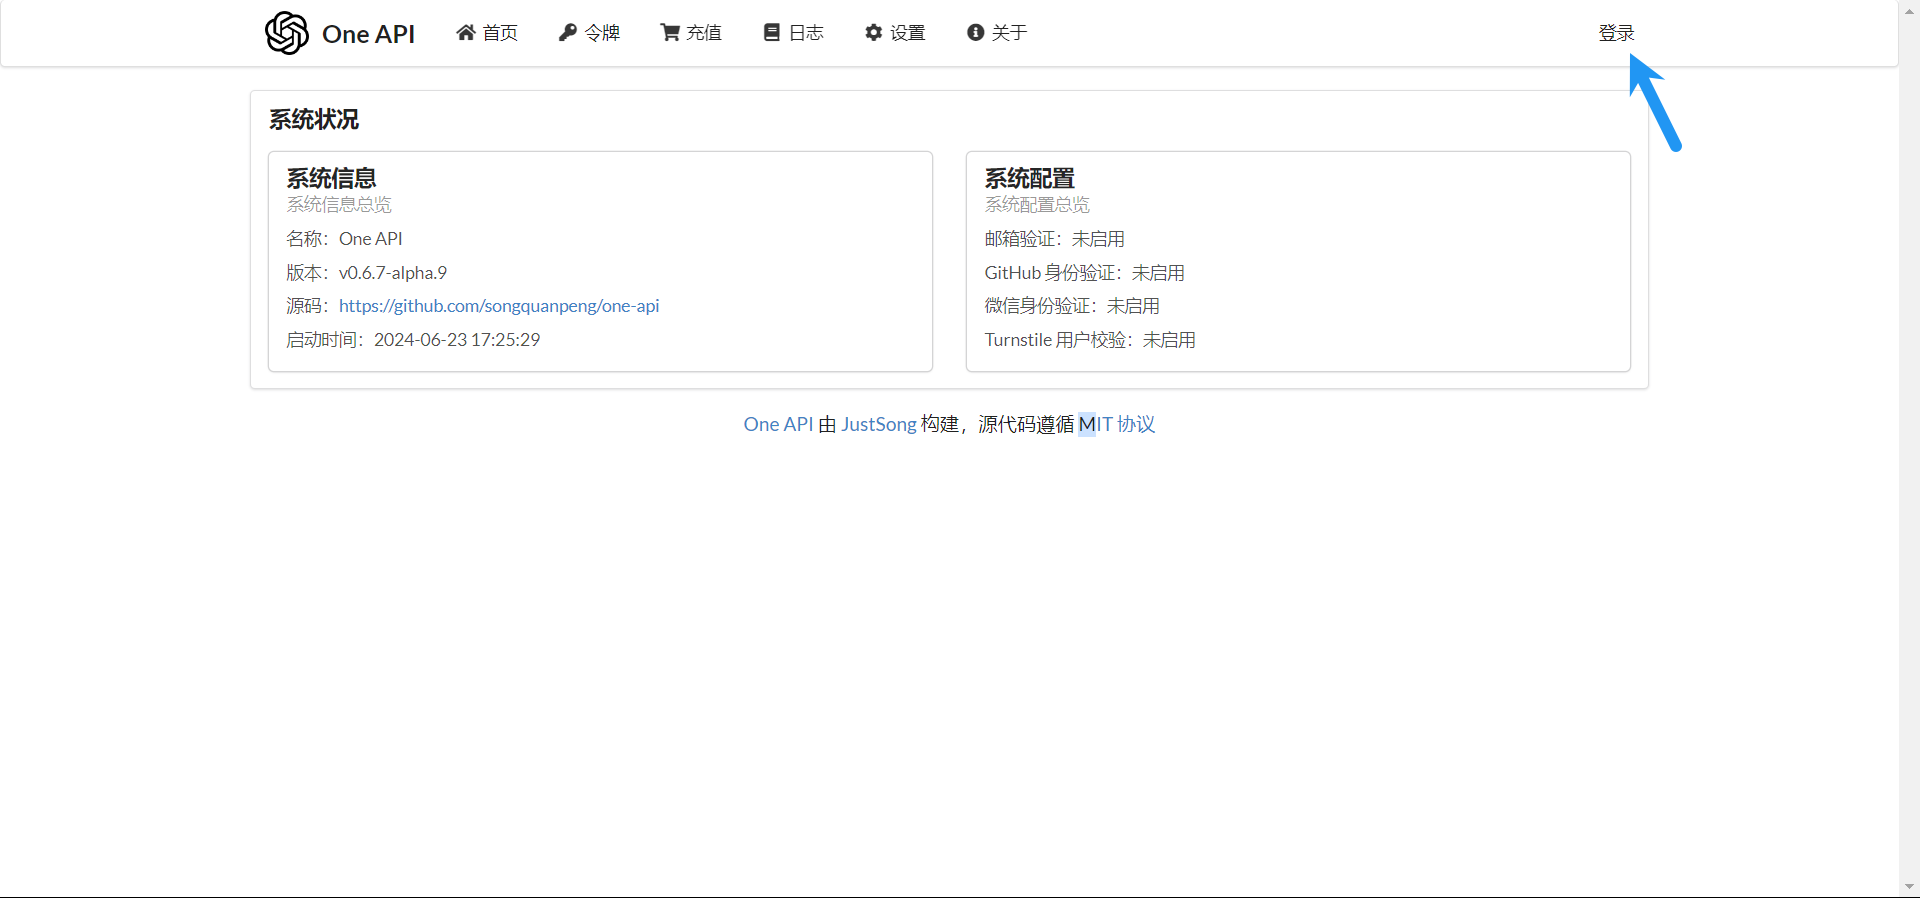The height and width of the screenshot is (898, 1920).
Task: Click the 系统信息 card heading
Action: (x=332, y=178)
